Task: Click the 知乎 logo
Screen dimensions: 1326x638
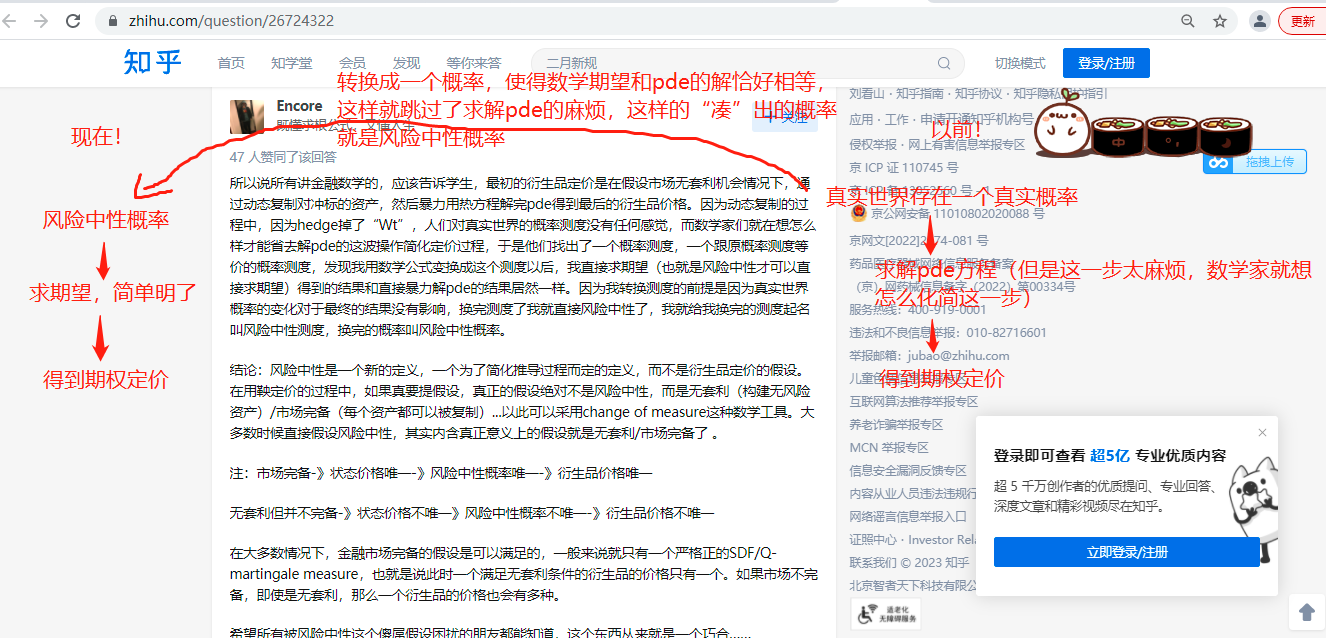Action: tap(153, 62)
